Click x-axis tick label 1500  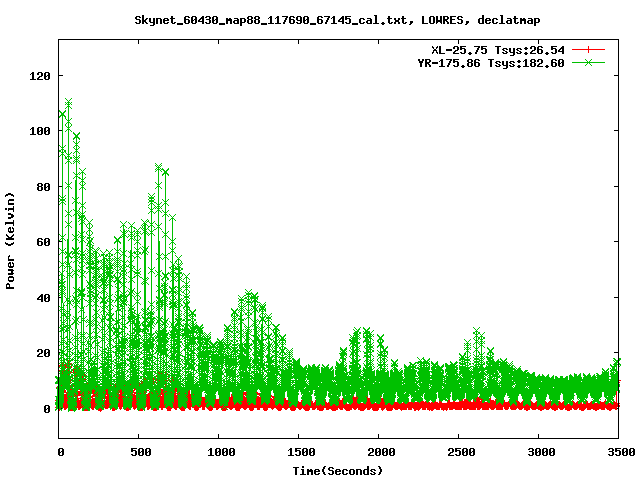[301, 452]
